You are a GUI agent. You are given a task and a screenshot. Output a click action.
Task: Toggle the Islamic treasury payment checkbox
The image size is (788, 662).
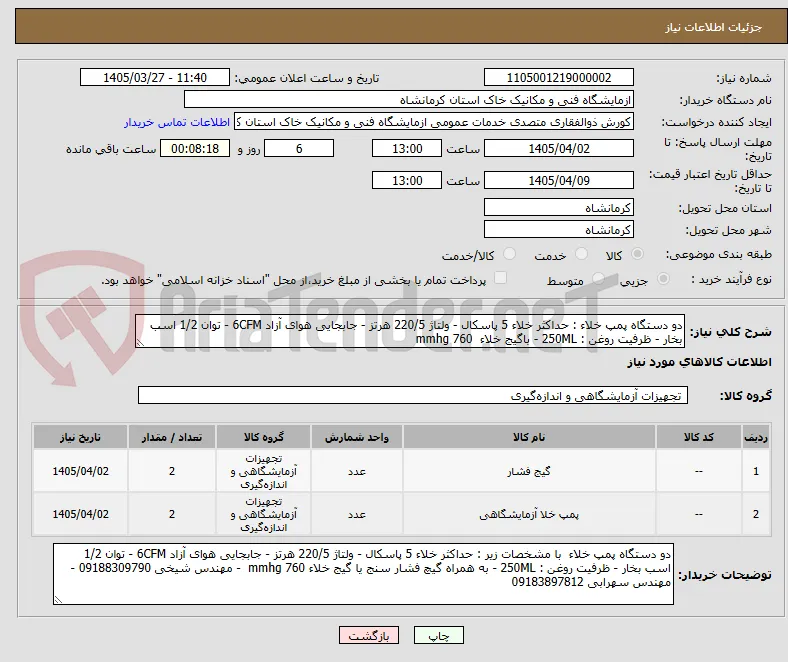point(501,278)
